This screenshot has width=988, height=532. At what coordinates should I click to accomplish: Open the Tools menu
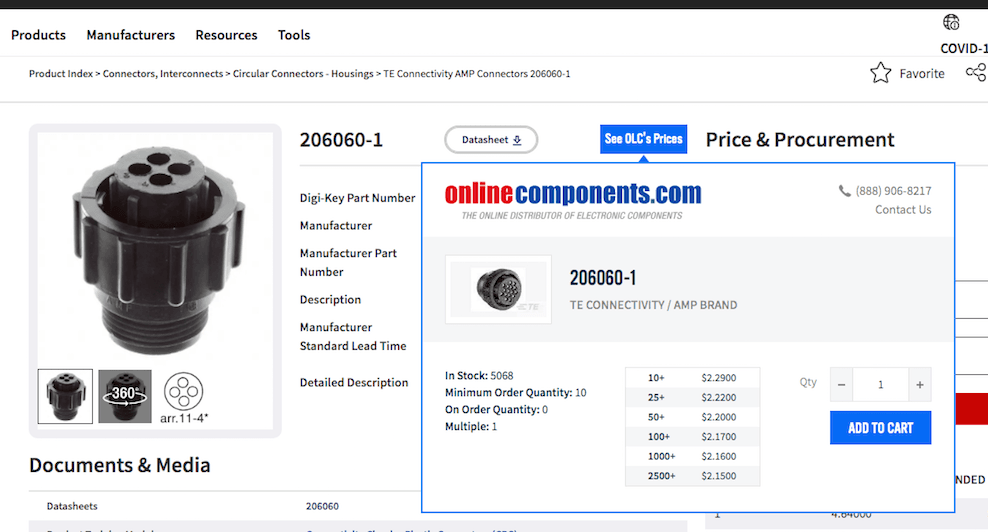coord(294,35)
